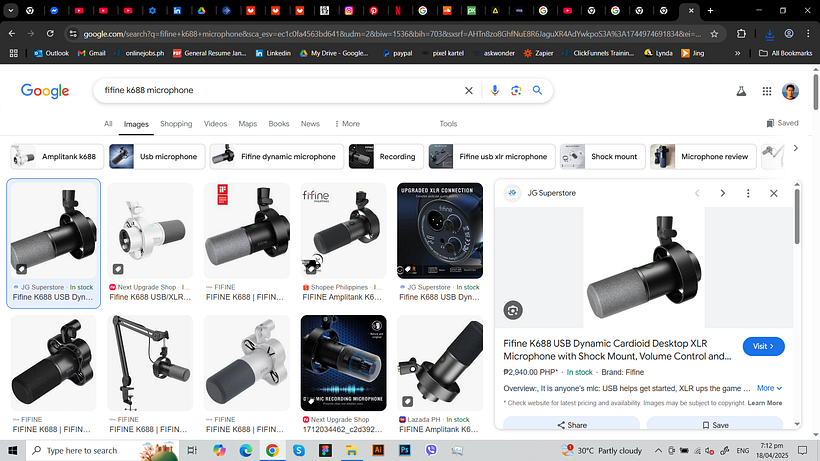Open Photoshop from taskbar
Image resolution: width=820 pixels, height=461 pixels.
tap(405, 451)
